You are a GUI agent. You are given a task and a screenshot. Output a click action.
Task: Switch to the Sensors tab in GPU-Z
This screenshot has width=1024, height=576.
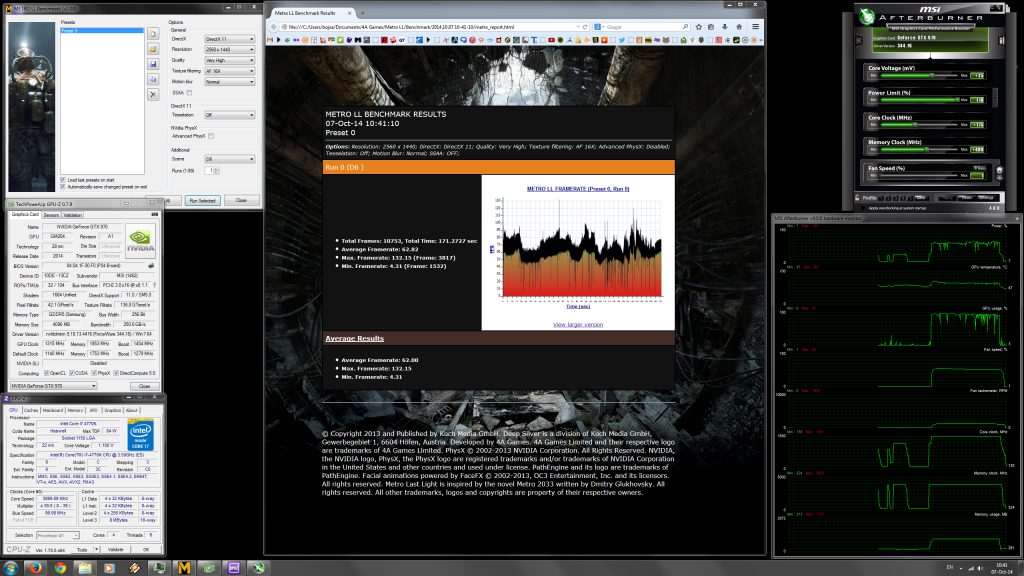pyautogui.click(x=50, y=215)
